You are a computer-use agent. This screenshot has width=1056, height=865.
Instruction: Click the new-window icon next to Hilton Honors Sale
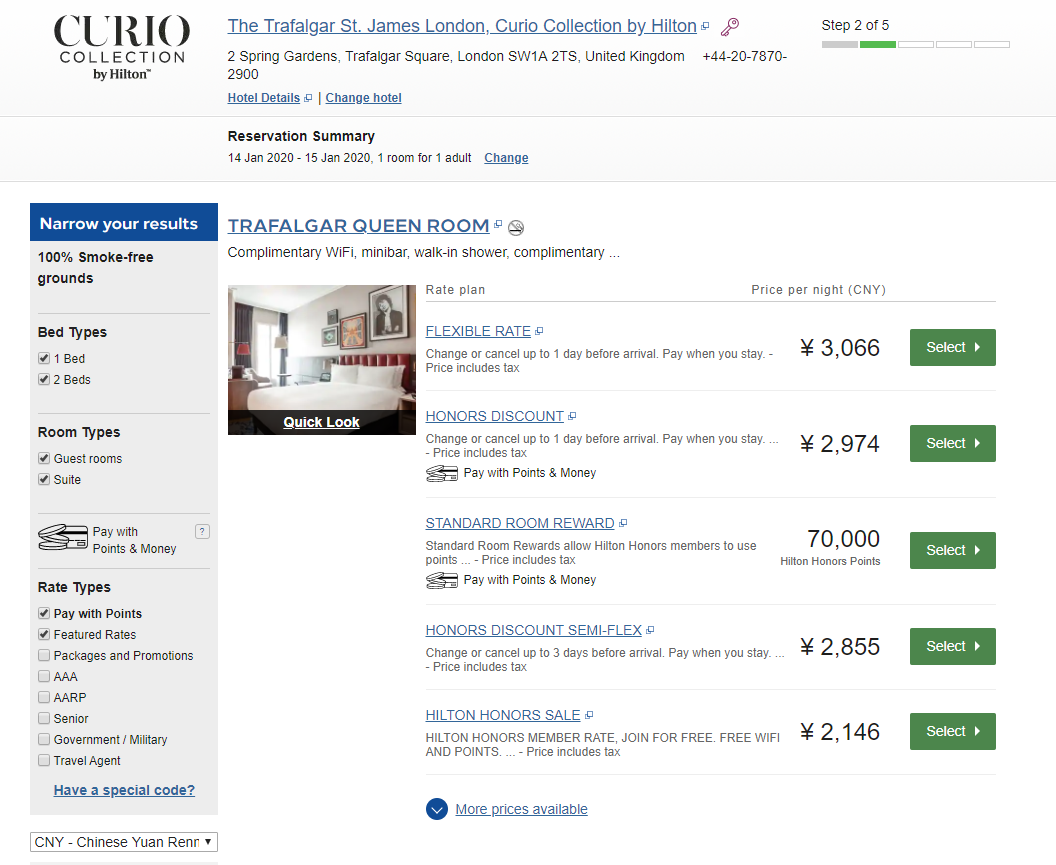pyautogui.click(x=589, y=715)
